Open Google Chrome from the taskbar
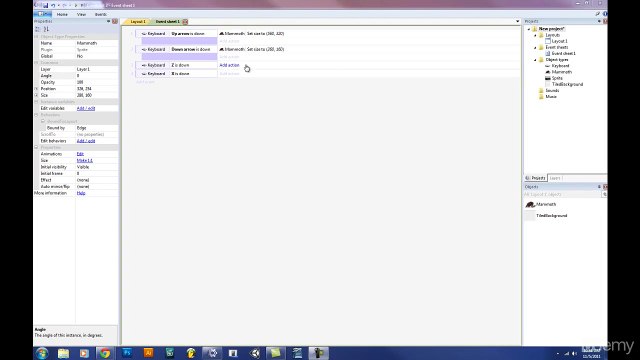The image size is (640, 360). click(105, 353)
